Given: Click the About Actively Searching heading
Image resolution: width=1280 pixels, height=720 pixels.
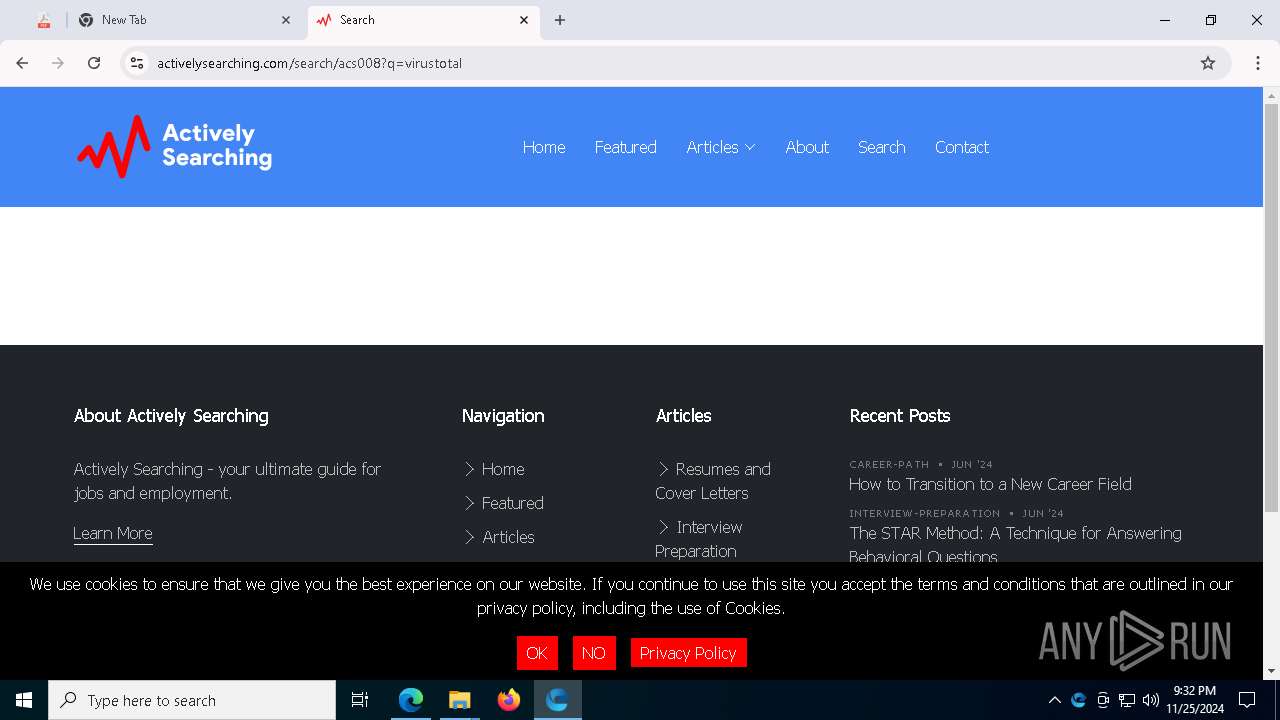Looking at the screenshot, I should tap(171, 416).
